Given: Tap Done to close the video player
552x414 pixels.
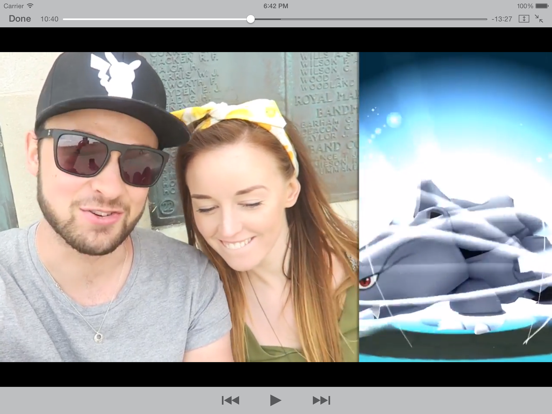Looking at the screenshot, I should [20, 19].
